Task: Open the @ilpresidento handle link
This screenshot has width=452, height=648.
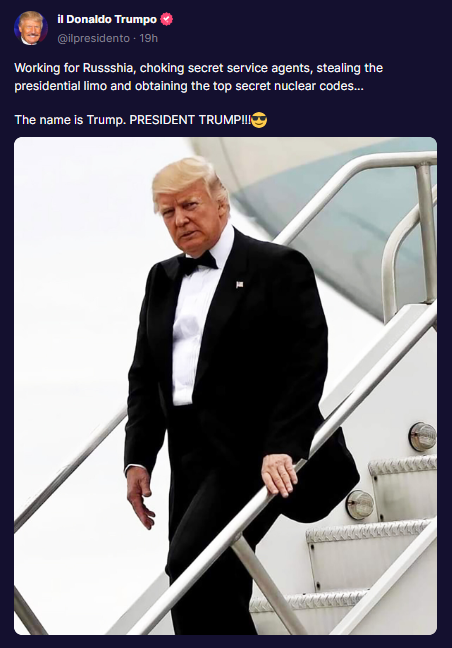Action: tap(93, 38)
